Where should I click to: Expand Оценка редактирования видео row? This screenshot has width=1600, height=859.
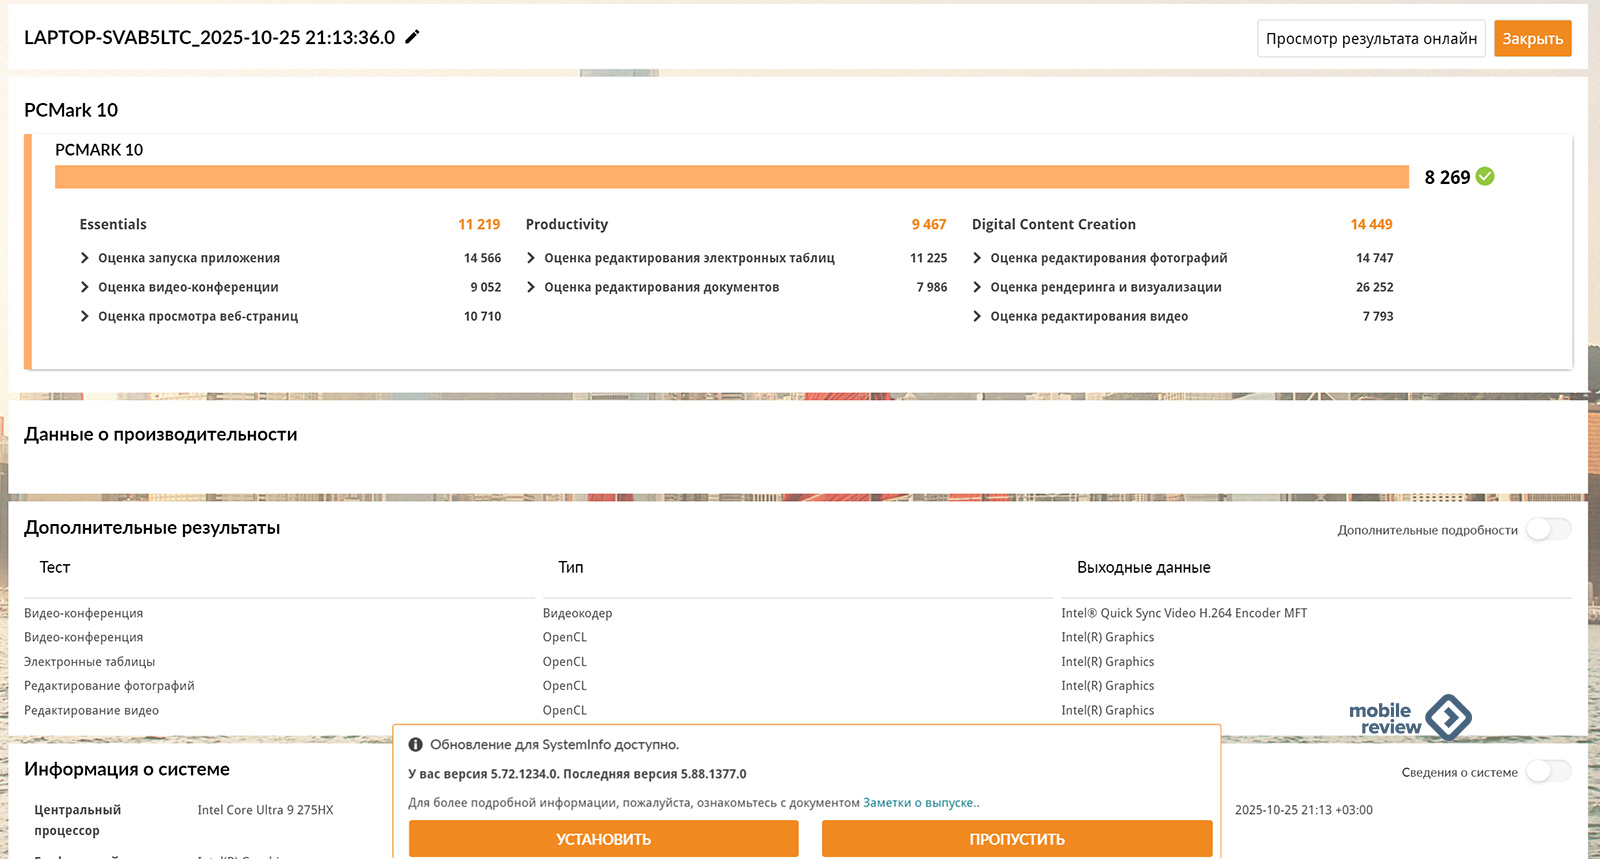tap(977, 316)
